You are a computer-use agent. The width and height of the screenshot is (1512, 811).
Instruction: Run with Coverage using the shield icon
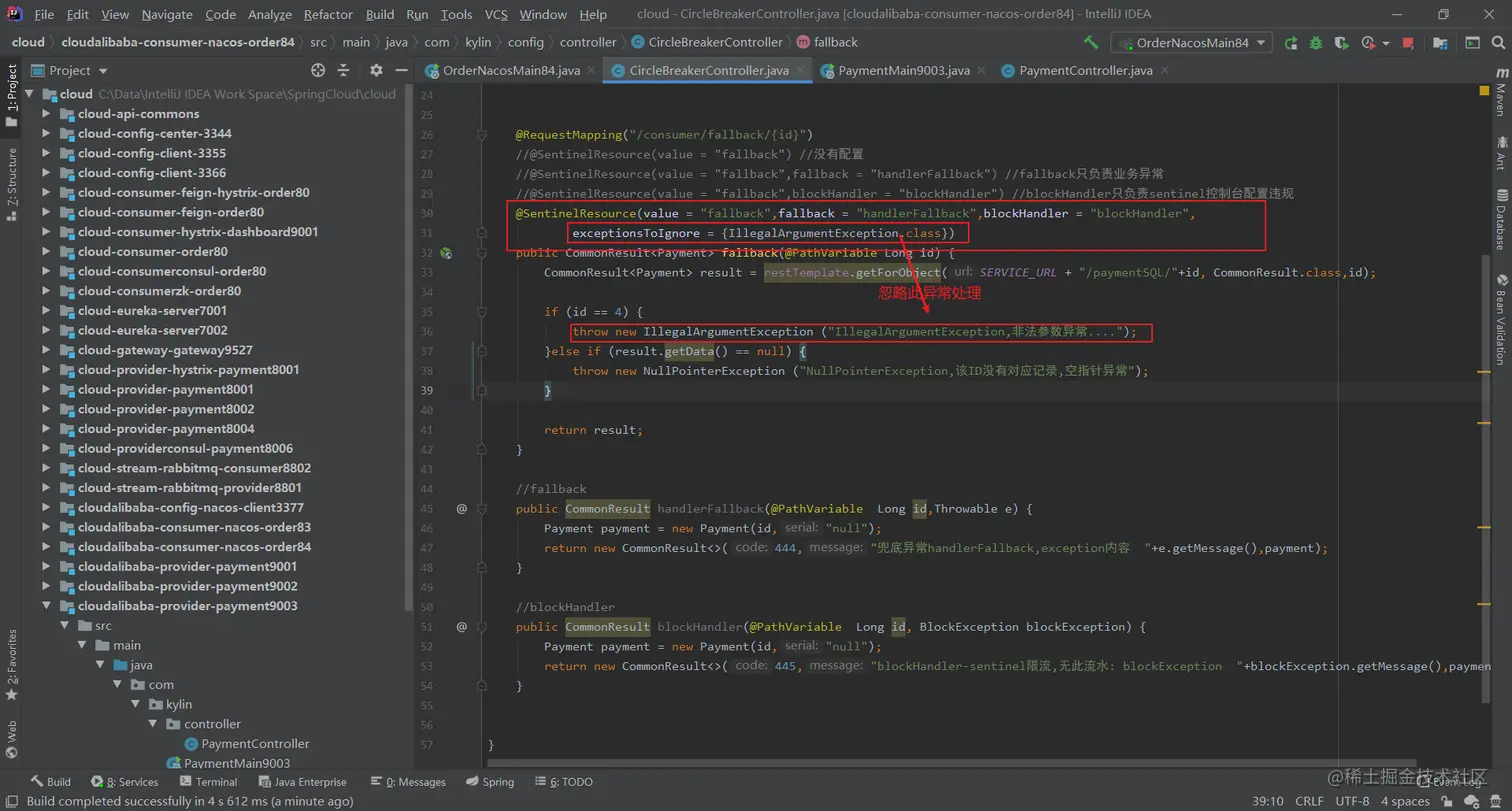point(1341,43)
